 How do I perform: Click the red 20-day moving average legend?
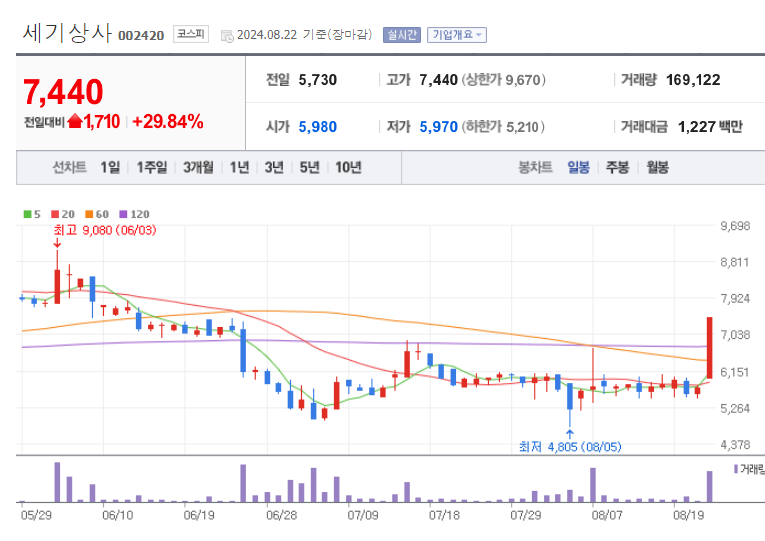63,214
